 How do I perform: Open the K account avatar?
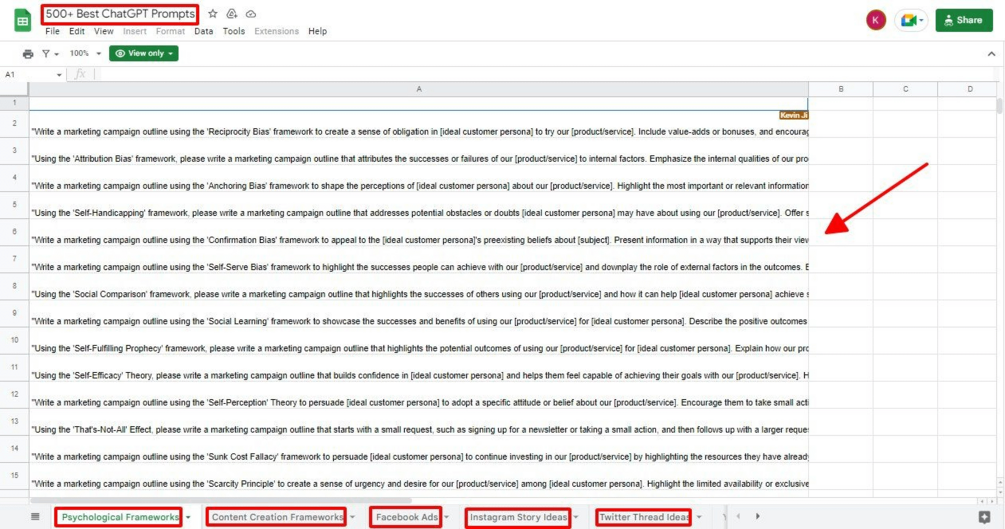875,20
